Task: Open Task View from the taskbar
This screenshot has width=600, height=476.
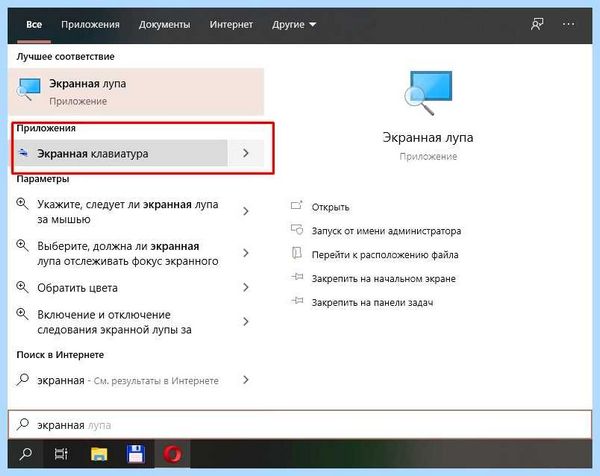Action: pos(61,454)
